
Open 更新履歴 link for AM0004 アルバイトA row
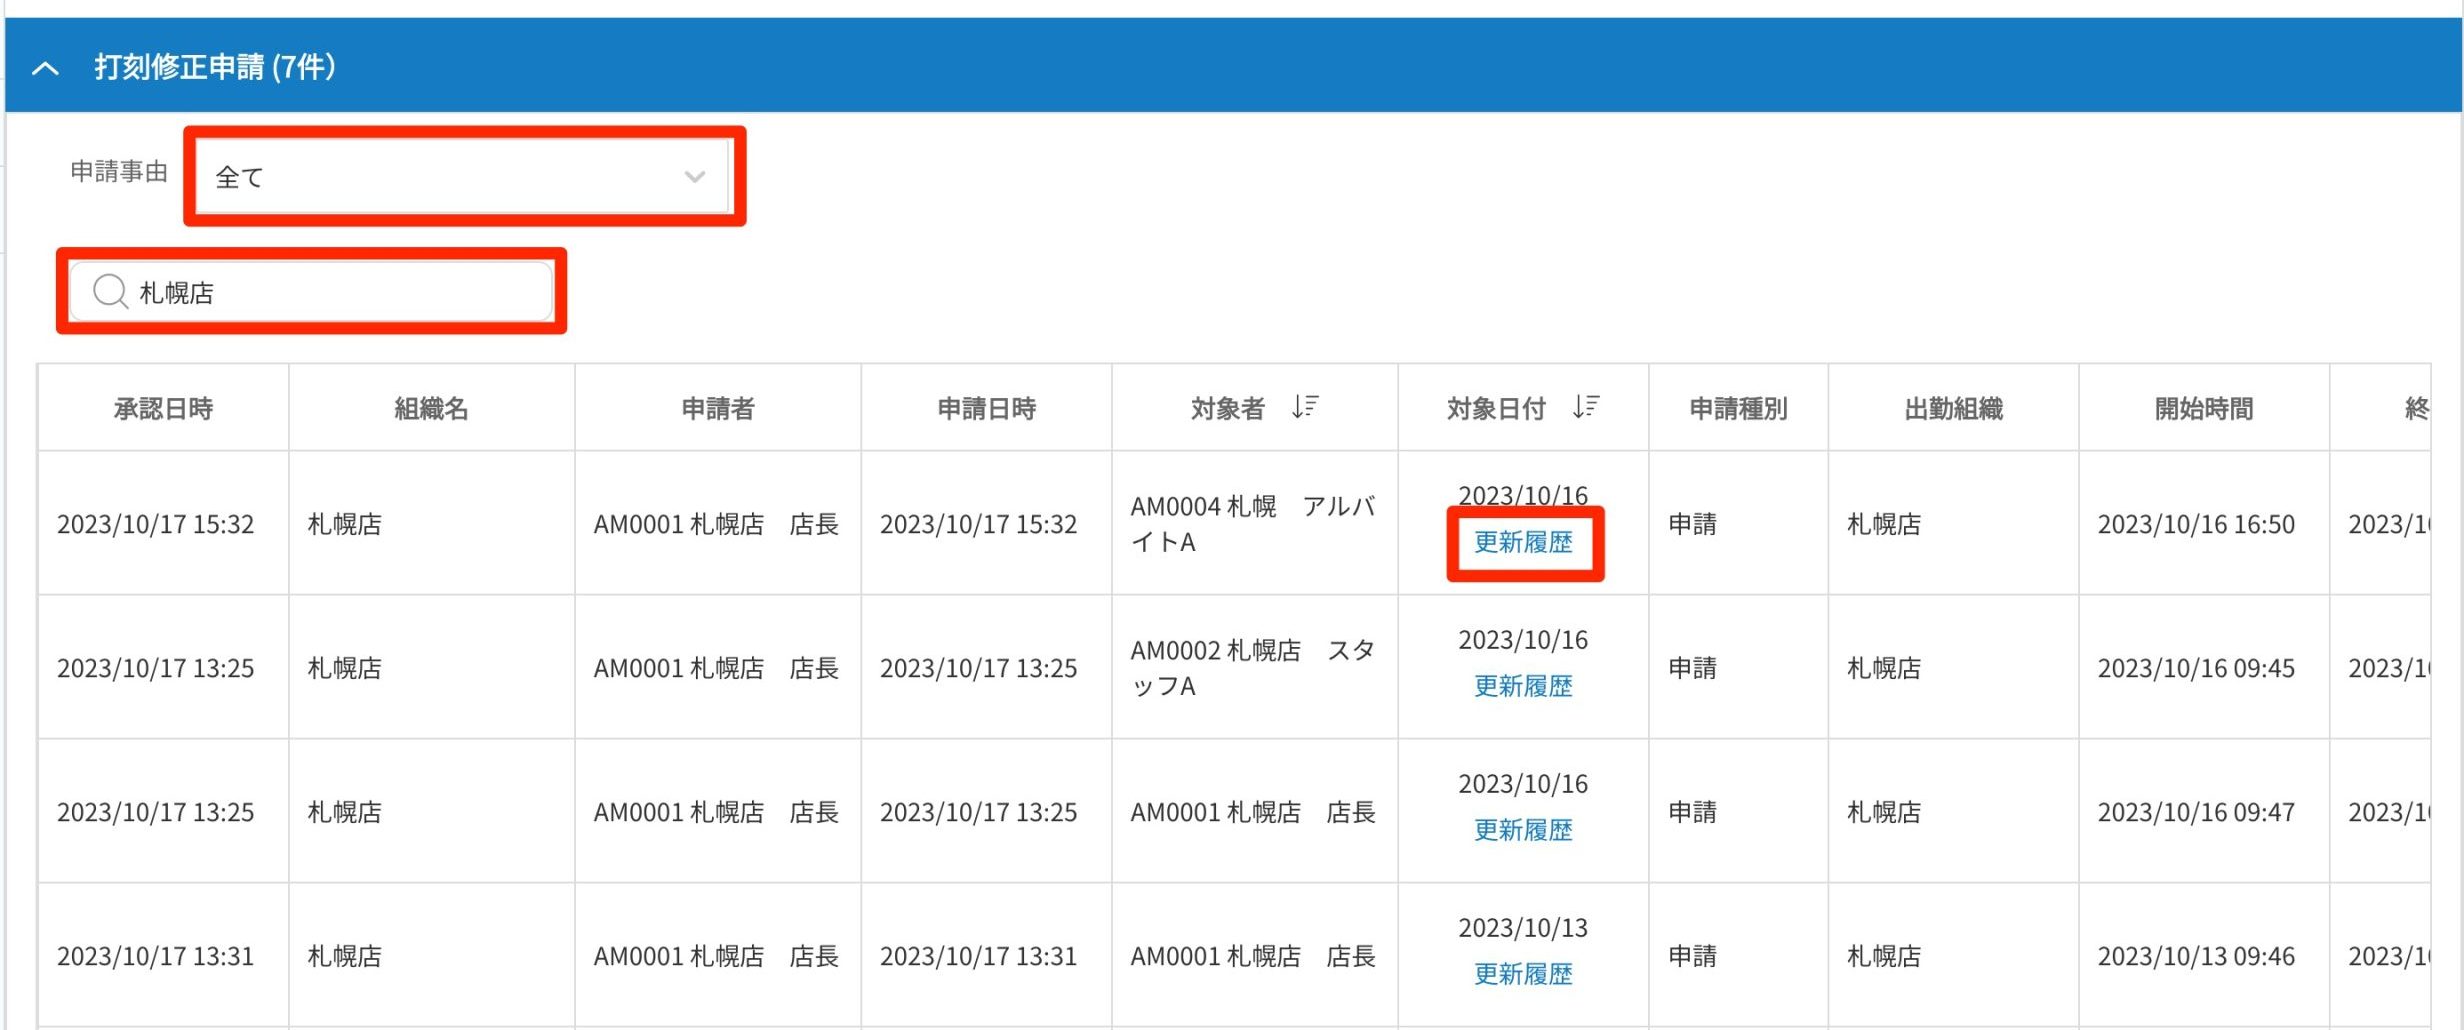pos(1523,543)
